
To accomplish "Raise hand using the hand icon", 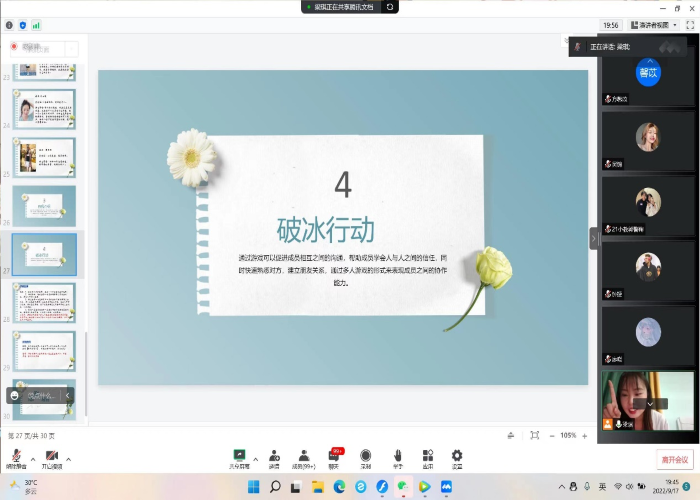I will (x=397, y=456).
